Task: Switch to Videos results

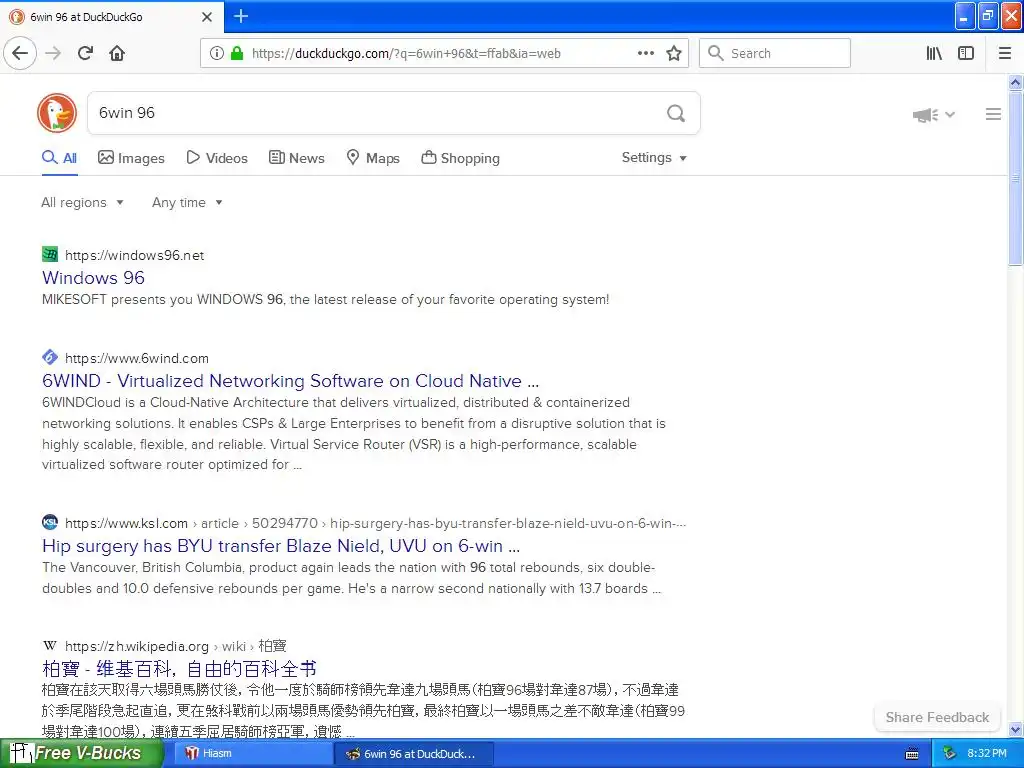Action: pyautogui.click(x=217, y=158)
